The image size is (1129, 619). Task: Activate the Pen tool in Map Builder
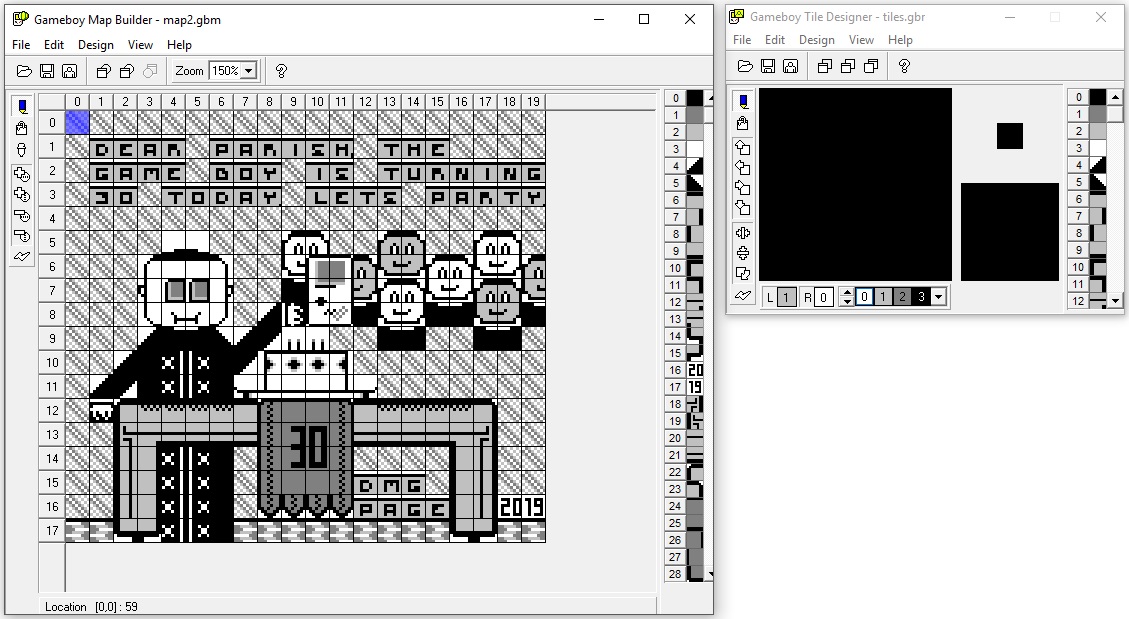(x=22, y=106)
